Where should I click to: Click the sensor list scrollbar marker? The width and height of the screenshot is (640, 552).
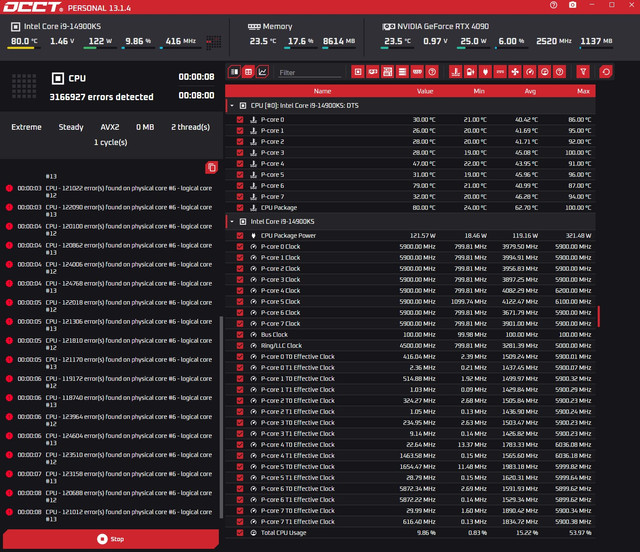pos(599,316)
